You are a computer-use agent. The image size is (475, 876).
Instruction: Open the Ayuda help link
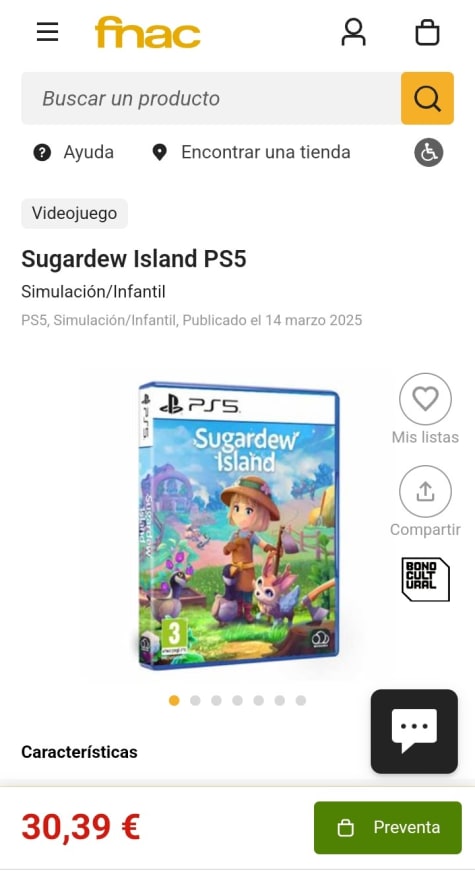point(73,152)
